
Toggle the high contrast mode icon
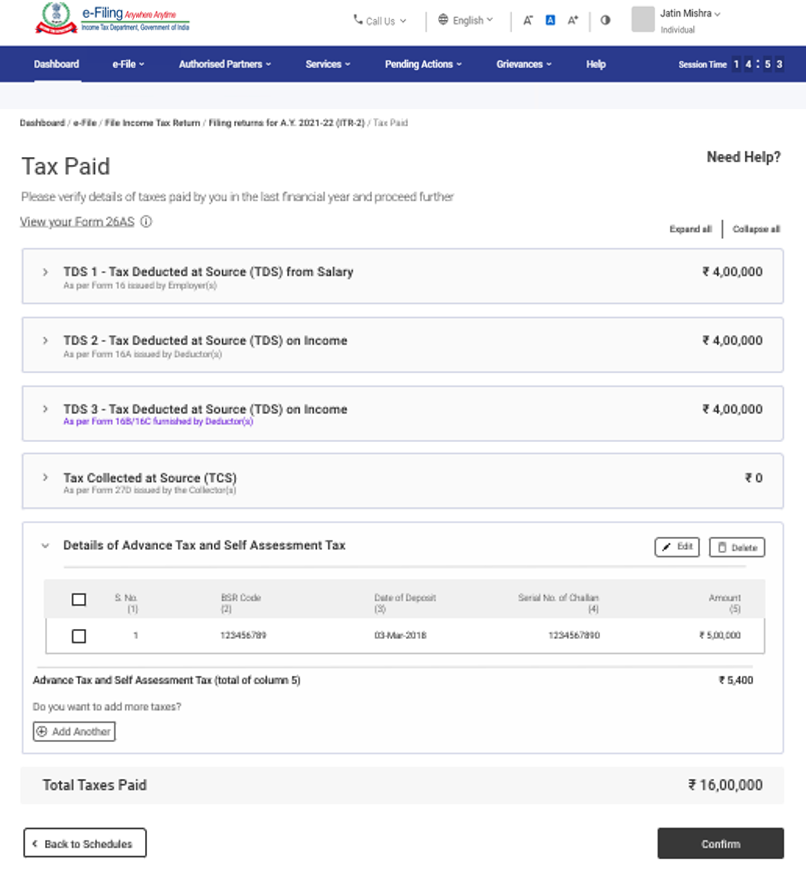click(605, 20)
